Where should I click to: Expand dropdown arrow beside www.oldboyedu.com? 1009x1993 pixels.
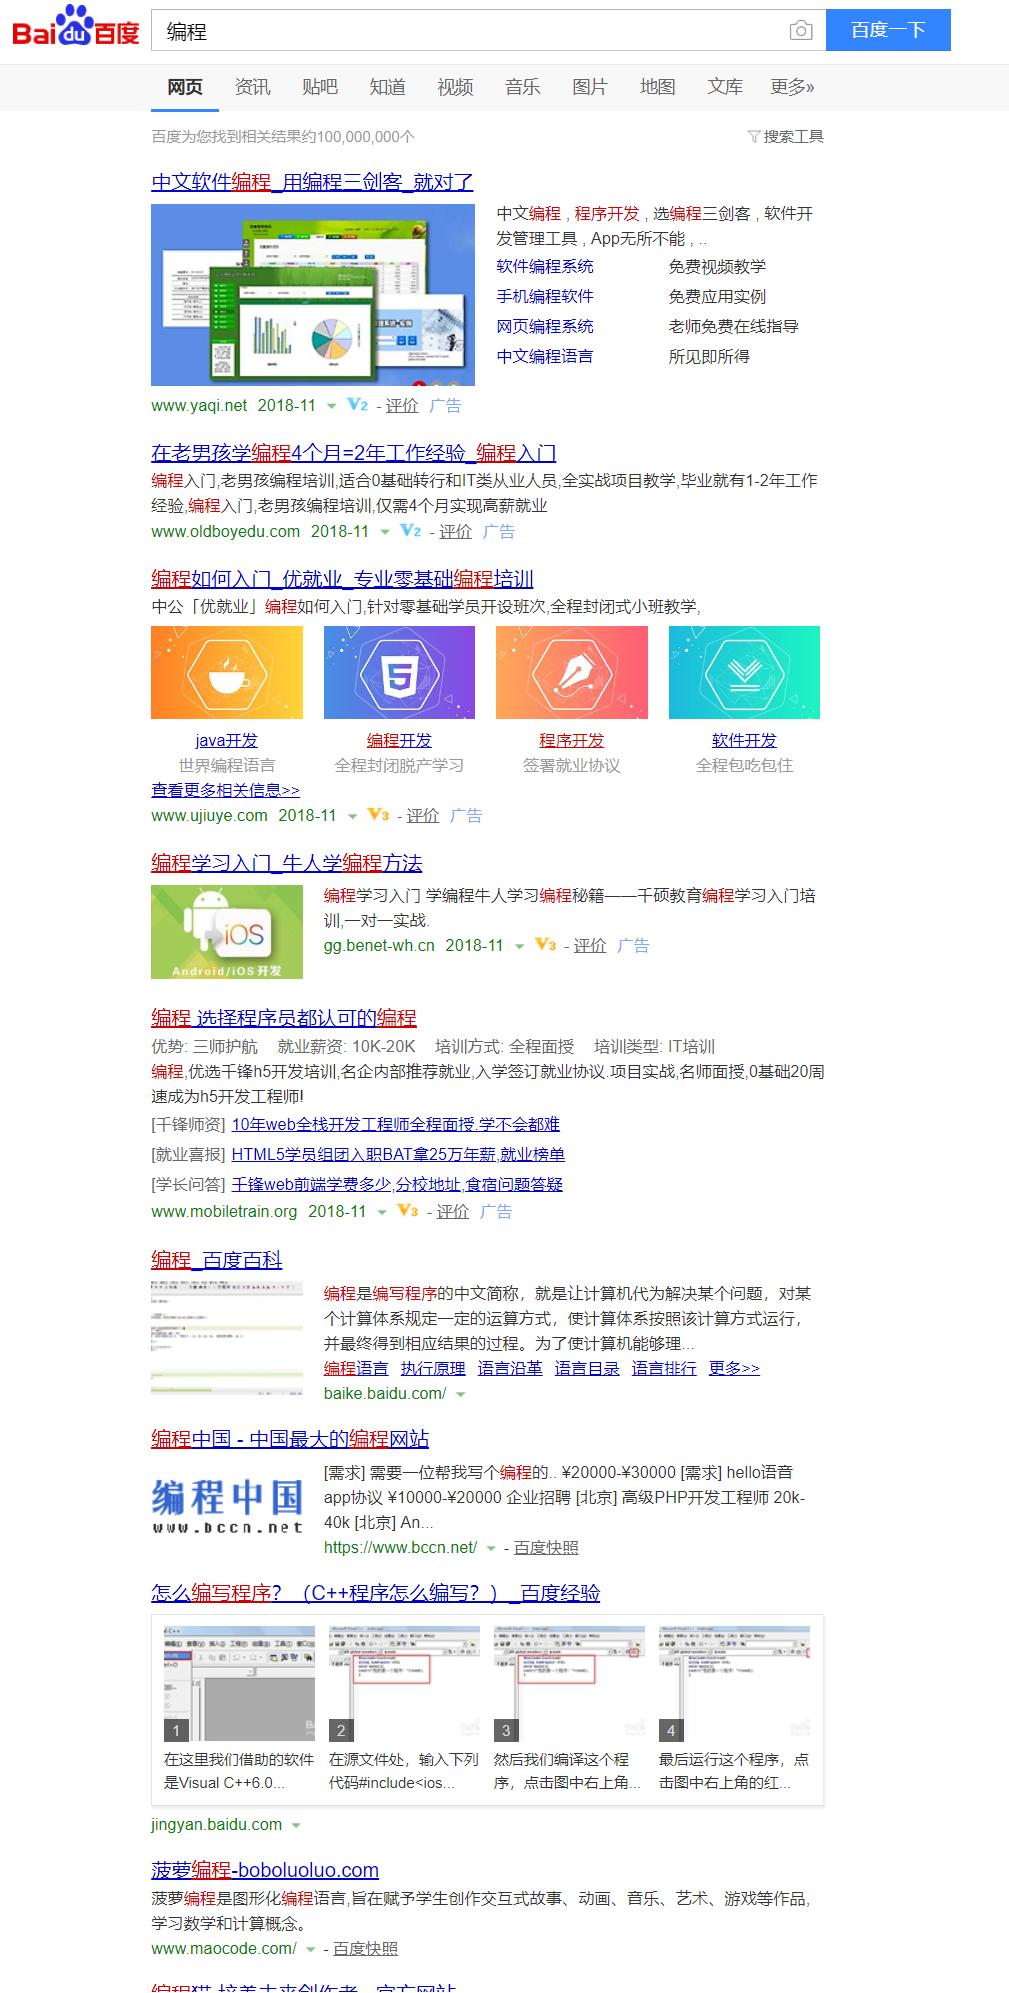(x=384, y=532)
